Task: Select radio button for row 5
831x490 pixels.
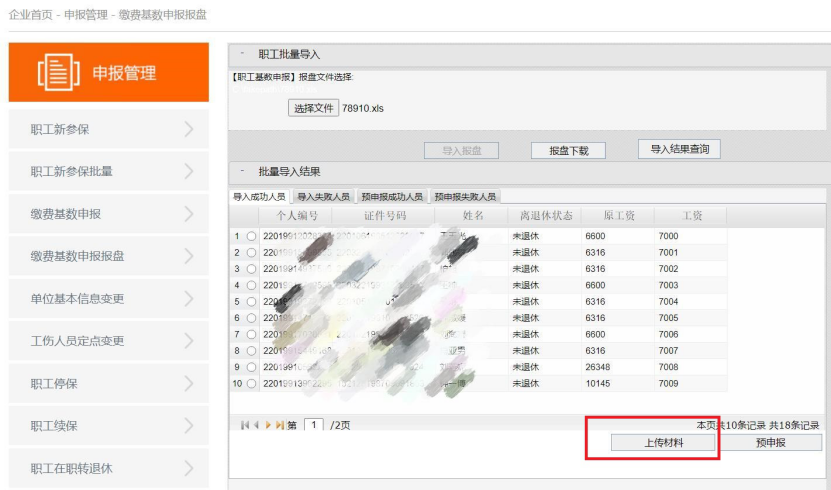Action: click(251, 302)
